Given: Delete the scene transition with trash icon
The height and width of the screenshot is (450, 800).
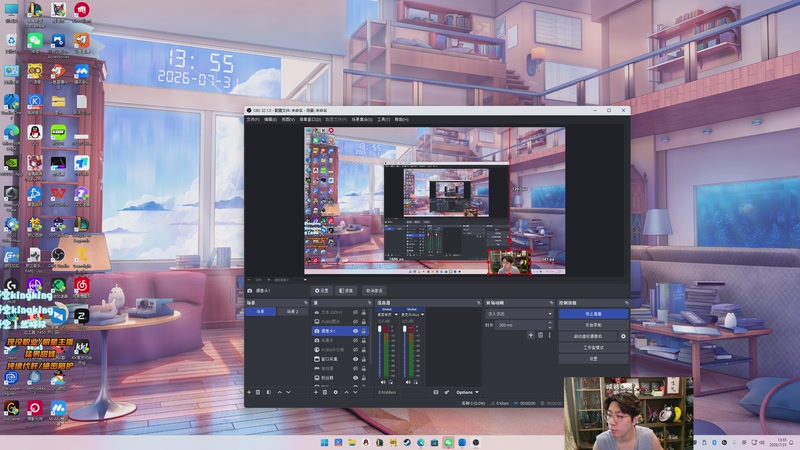Looking at the screenshot, I should 540,335.
